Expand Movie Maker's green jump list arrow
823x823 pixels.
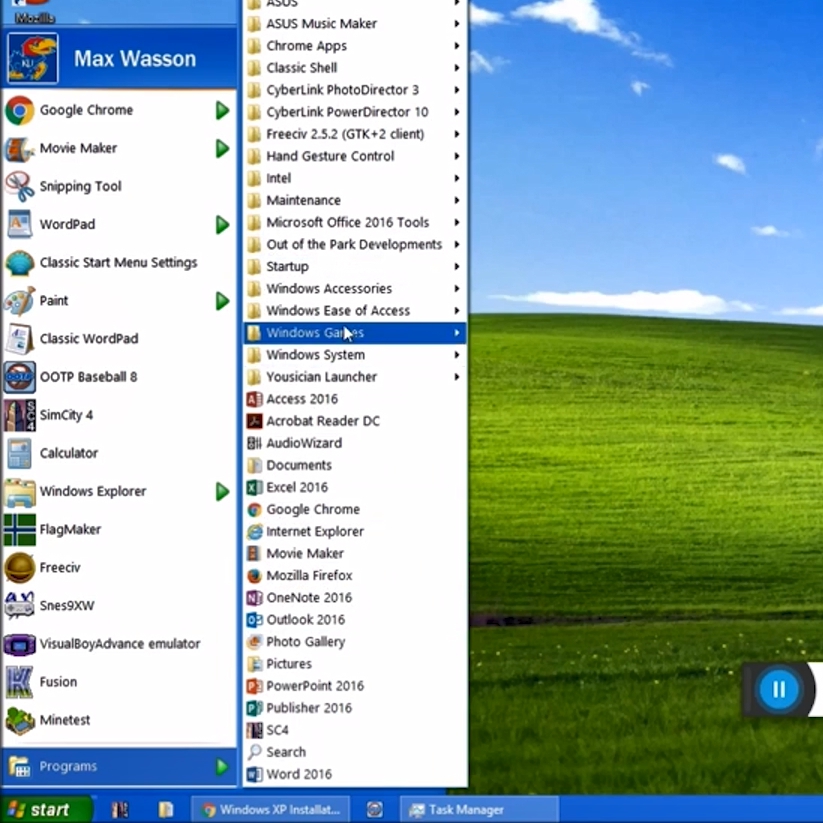click(x=223, y=149)
